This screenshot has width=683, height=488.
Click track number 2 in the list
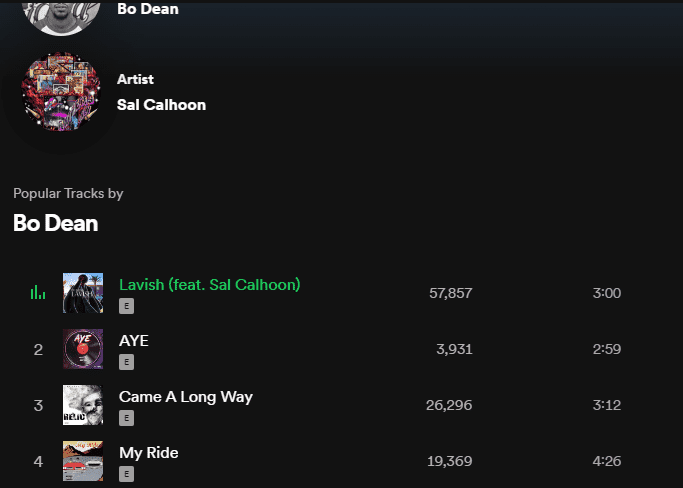pyautogui.click(x=38, y=349)
